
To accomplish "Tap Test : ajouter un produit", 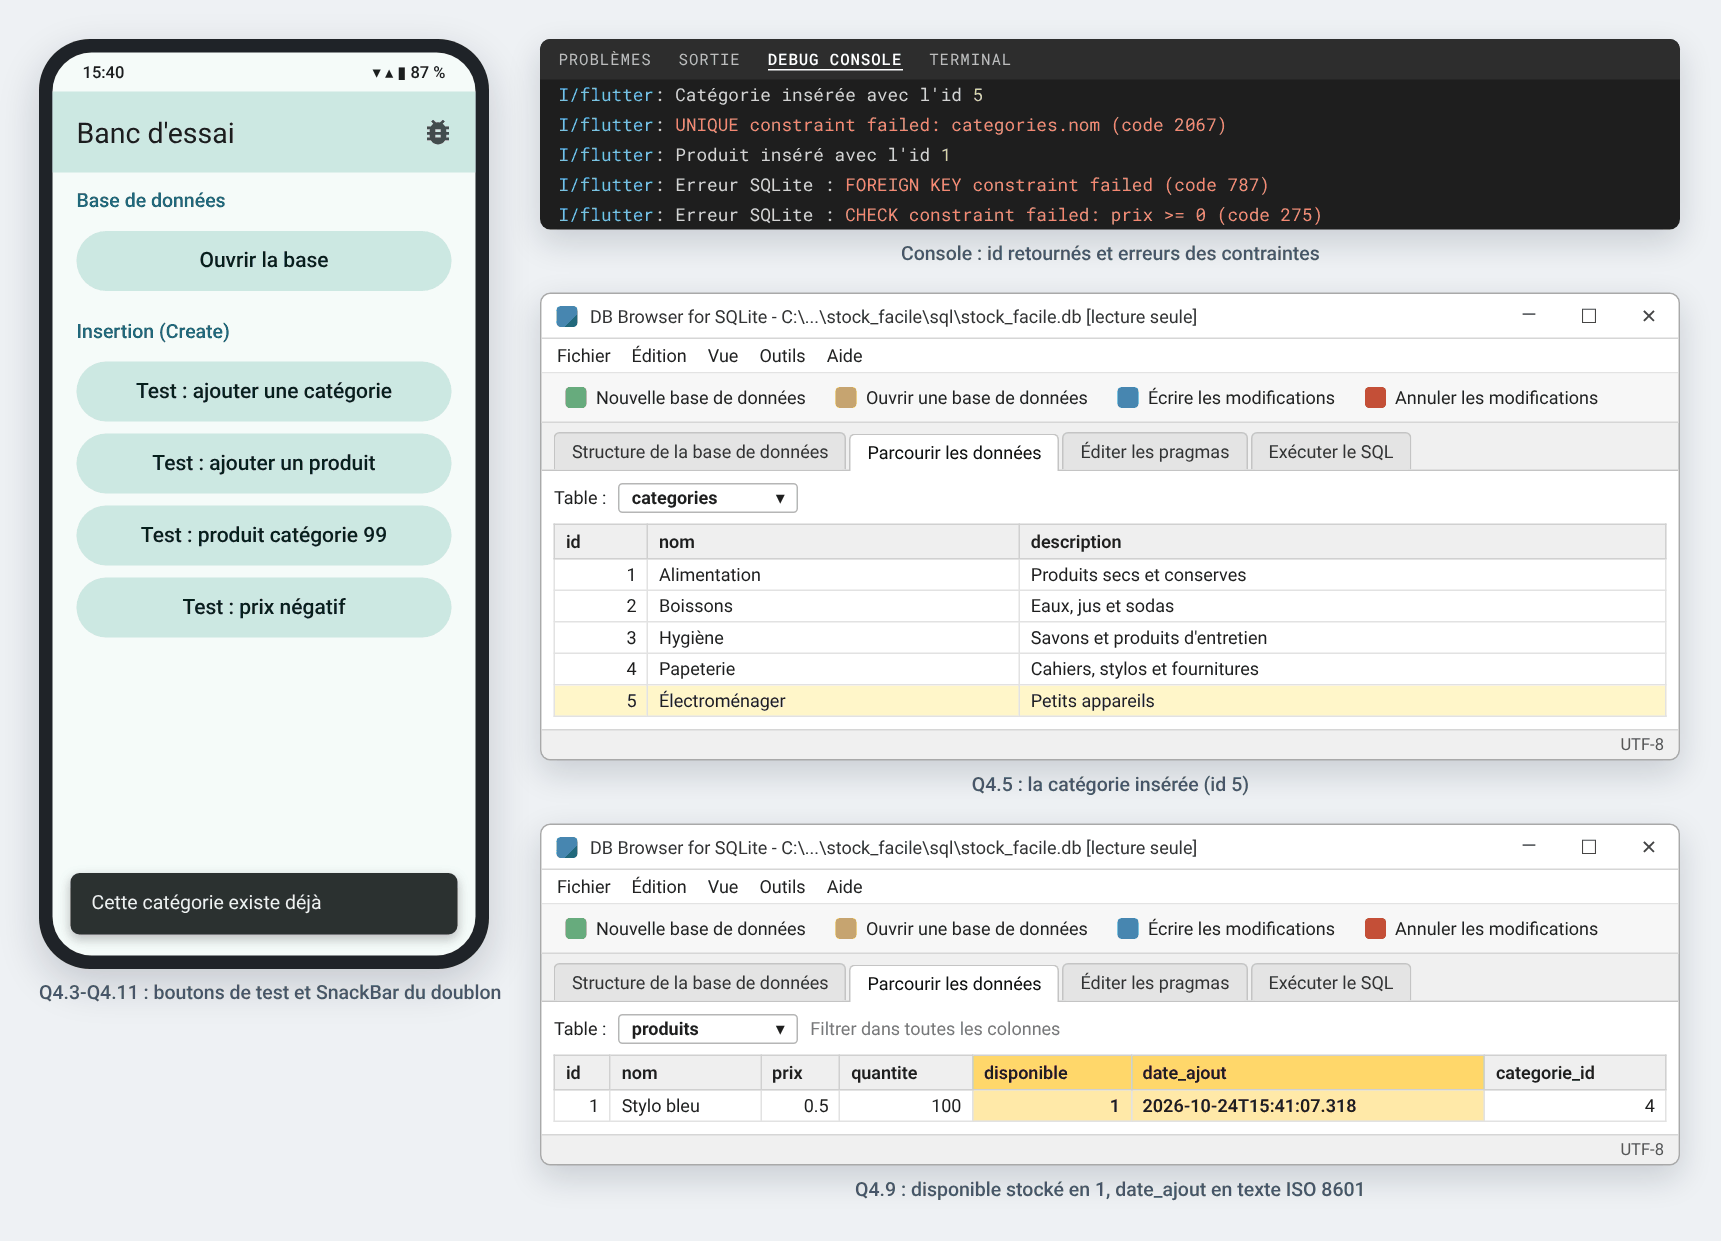I will pyautogui.click(x=264, y=463).
